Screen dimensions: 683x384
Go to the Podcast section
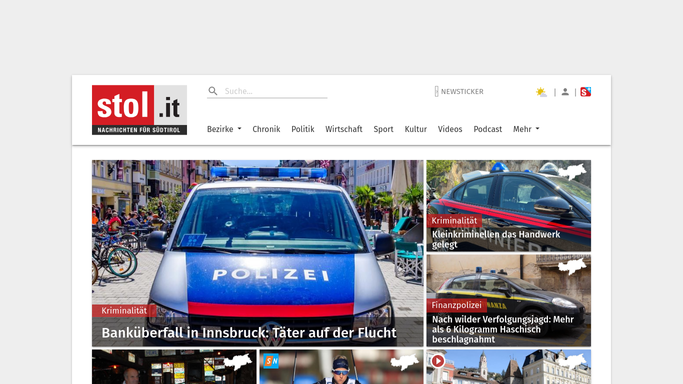(x=487, y=129)
